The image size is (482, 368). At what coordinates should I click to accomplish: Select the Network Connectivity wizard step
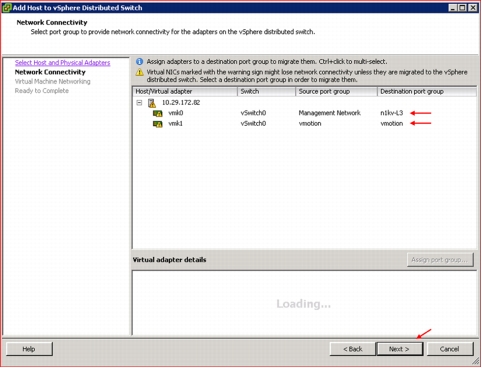[50, 72]
